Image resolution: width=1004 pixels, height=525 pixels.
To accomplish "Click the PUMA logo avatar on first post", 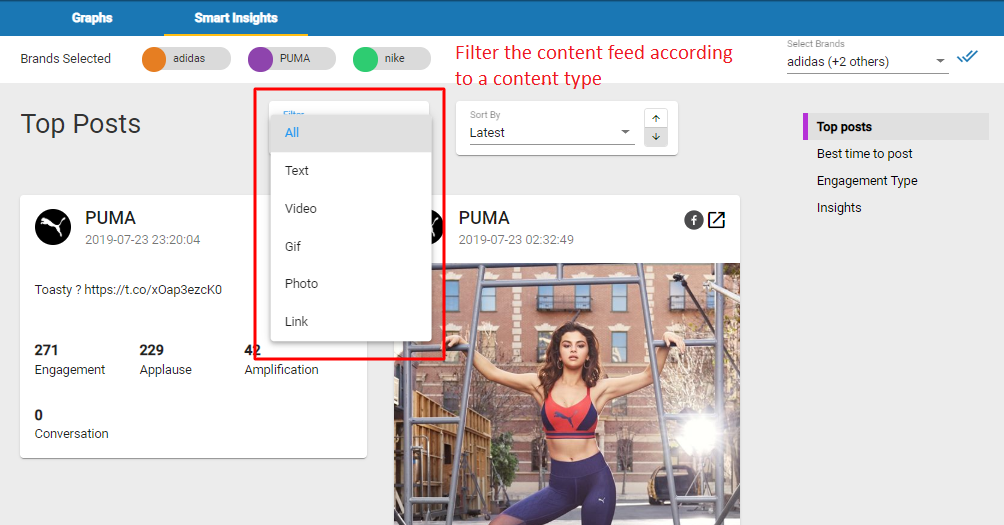I will [53, 227].
